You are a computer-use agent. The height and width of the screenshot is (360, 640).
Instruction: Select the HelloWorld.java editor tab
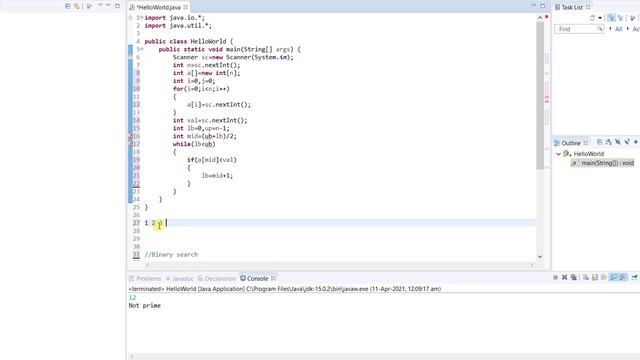[x=158, y=7]
